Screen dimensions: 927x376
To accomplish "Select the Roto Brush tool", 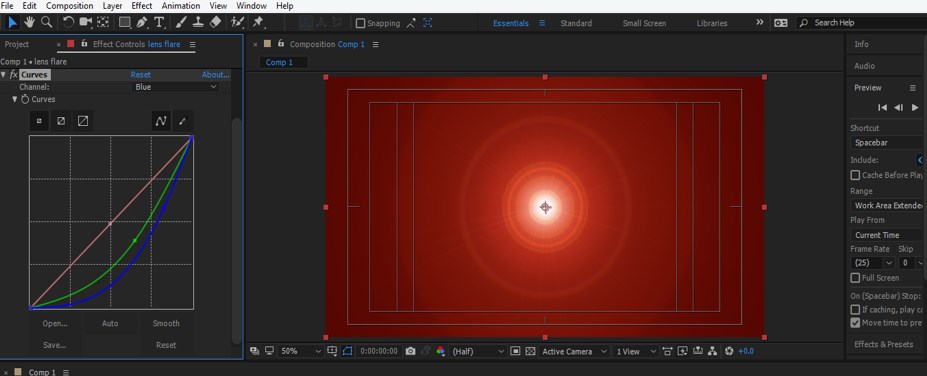I will [238, 22].
